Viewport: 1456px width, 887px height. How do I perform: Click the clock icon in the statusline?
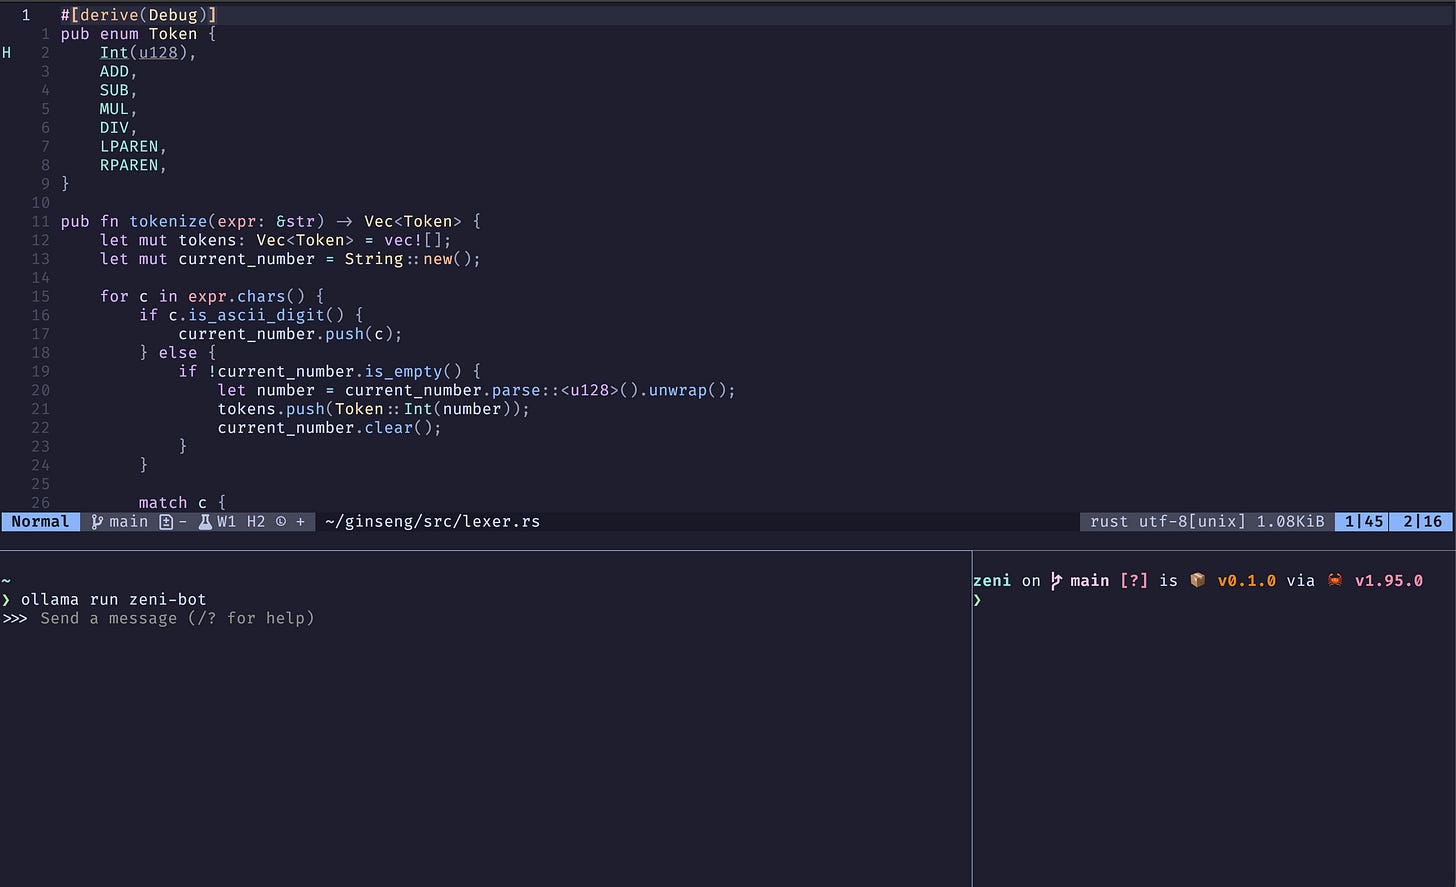281,522
